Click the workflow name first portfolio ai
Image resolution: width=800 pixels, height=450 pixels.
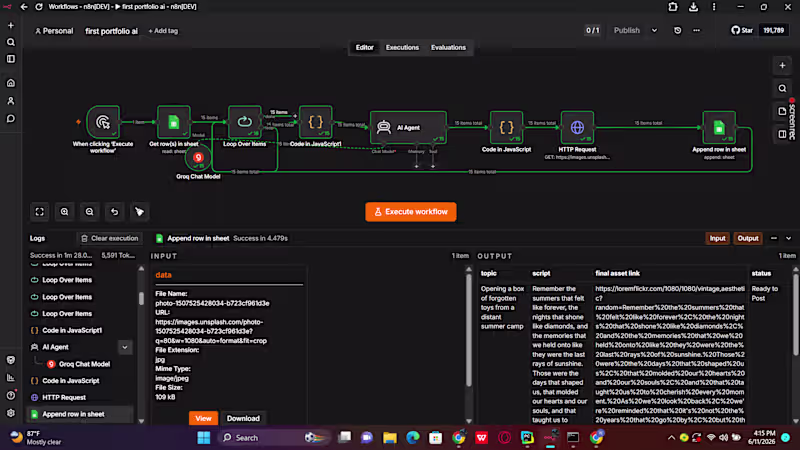(111, 31)
